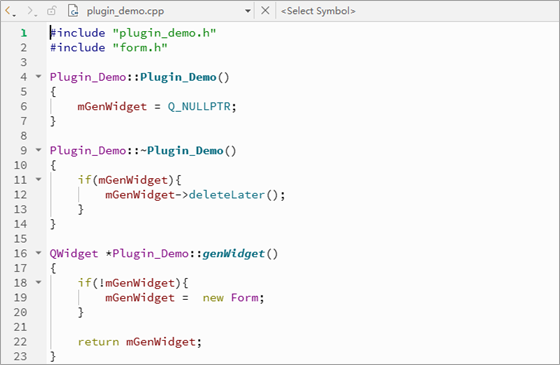560x365 pixels.
Task: Fold the if(!mGenWidget) block at line 18
Action: point(39,282)
